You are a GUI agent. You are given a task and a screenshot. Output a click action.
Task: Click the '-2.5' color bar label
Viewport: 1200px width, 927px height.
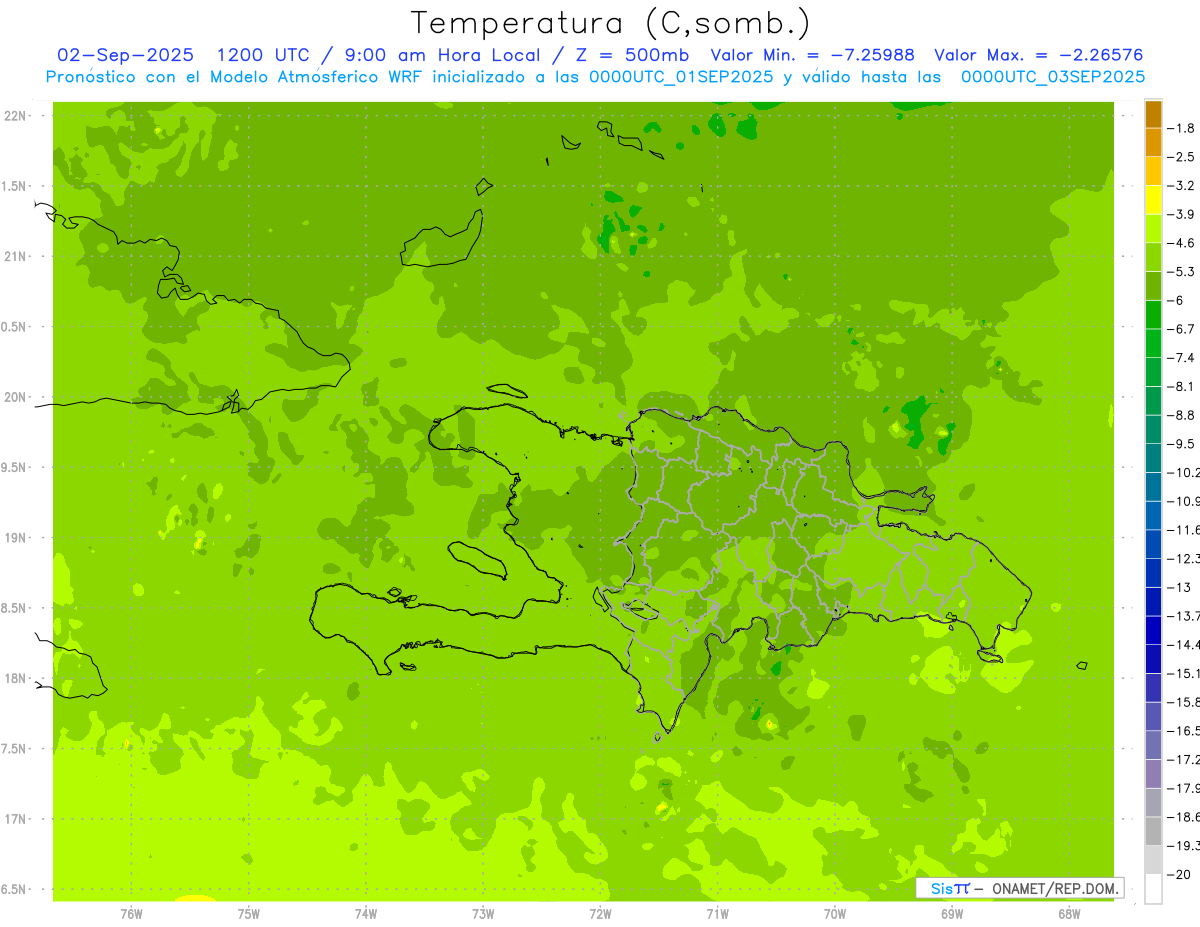point(1181,157)
